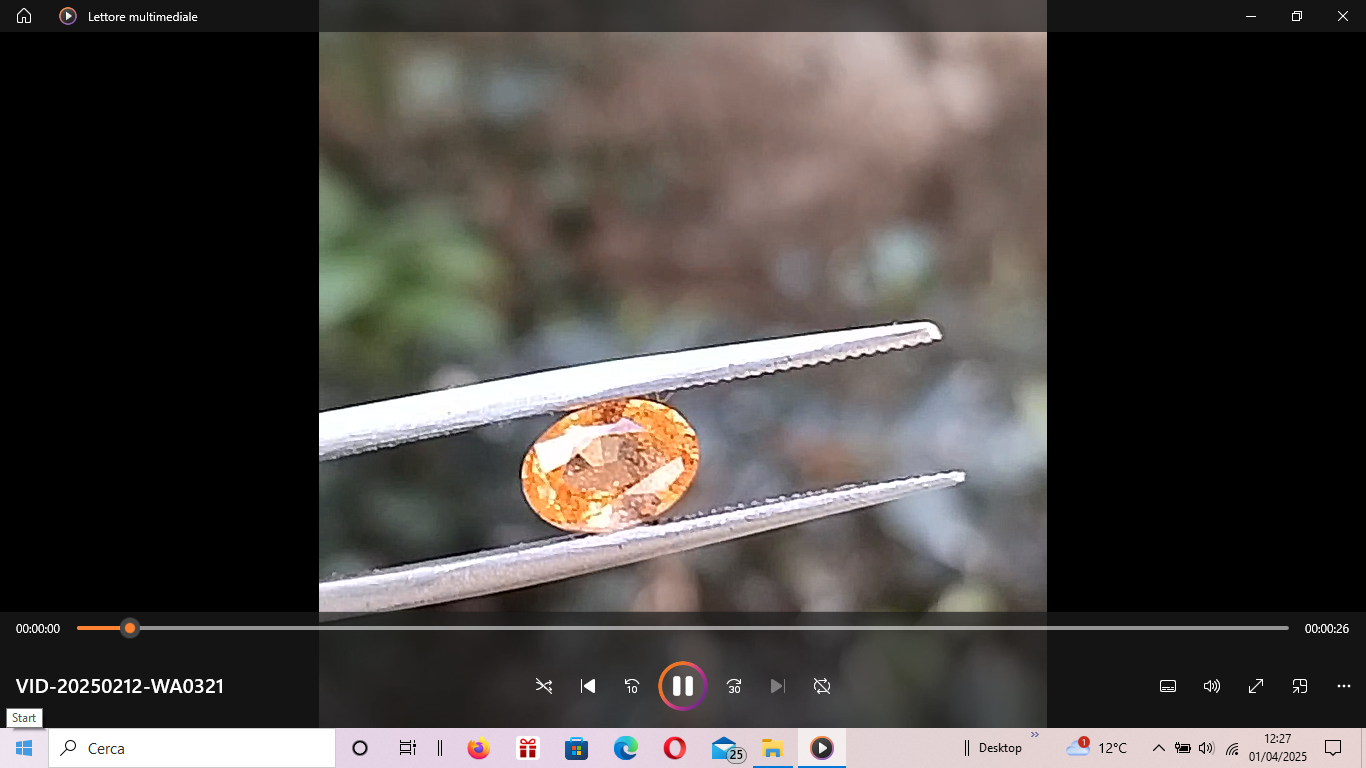Pause the video playback
Screen dimensions: 1366x768
point(683,686)
